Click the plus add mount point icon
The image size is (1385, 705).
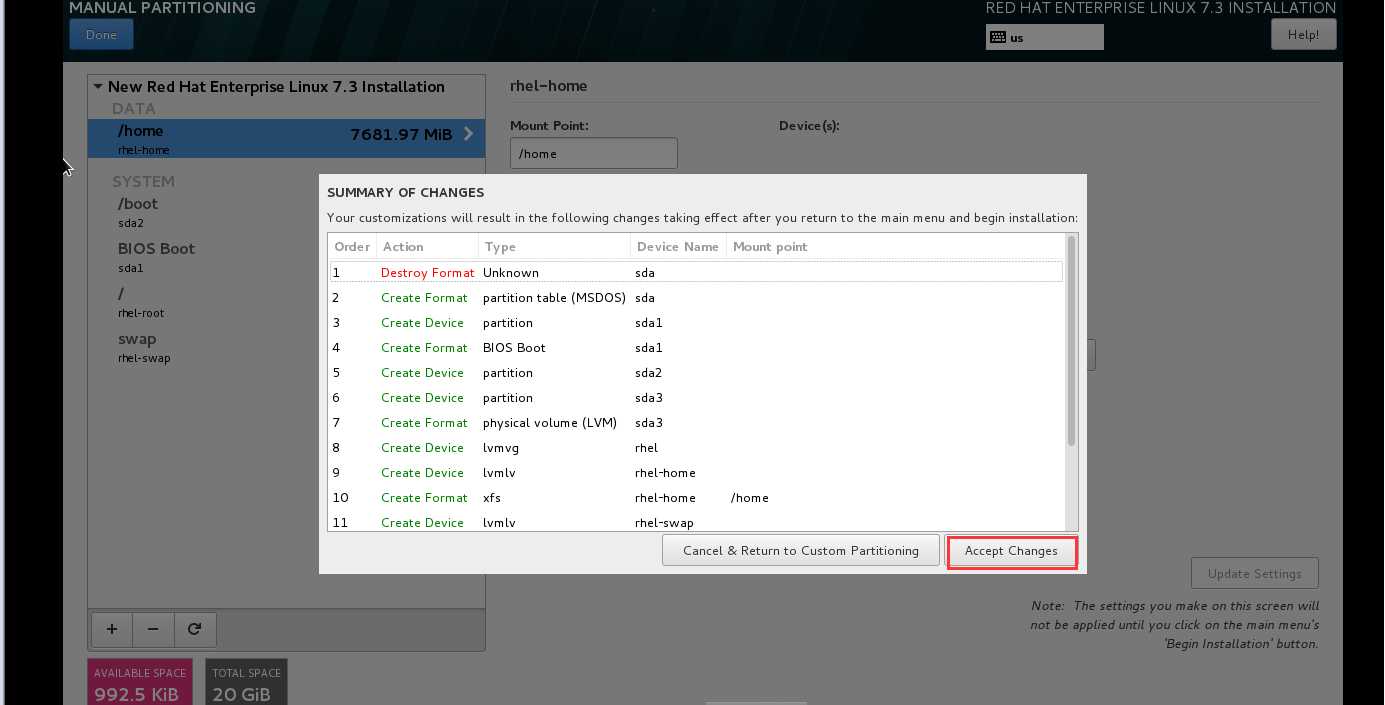tap(112, 629)
